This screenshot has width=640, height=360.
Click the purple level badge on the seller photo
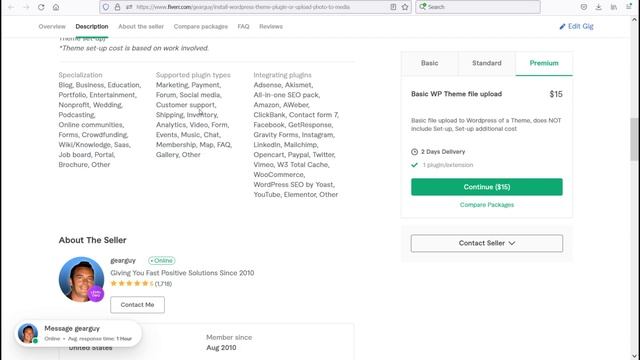96,293
